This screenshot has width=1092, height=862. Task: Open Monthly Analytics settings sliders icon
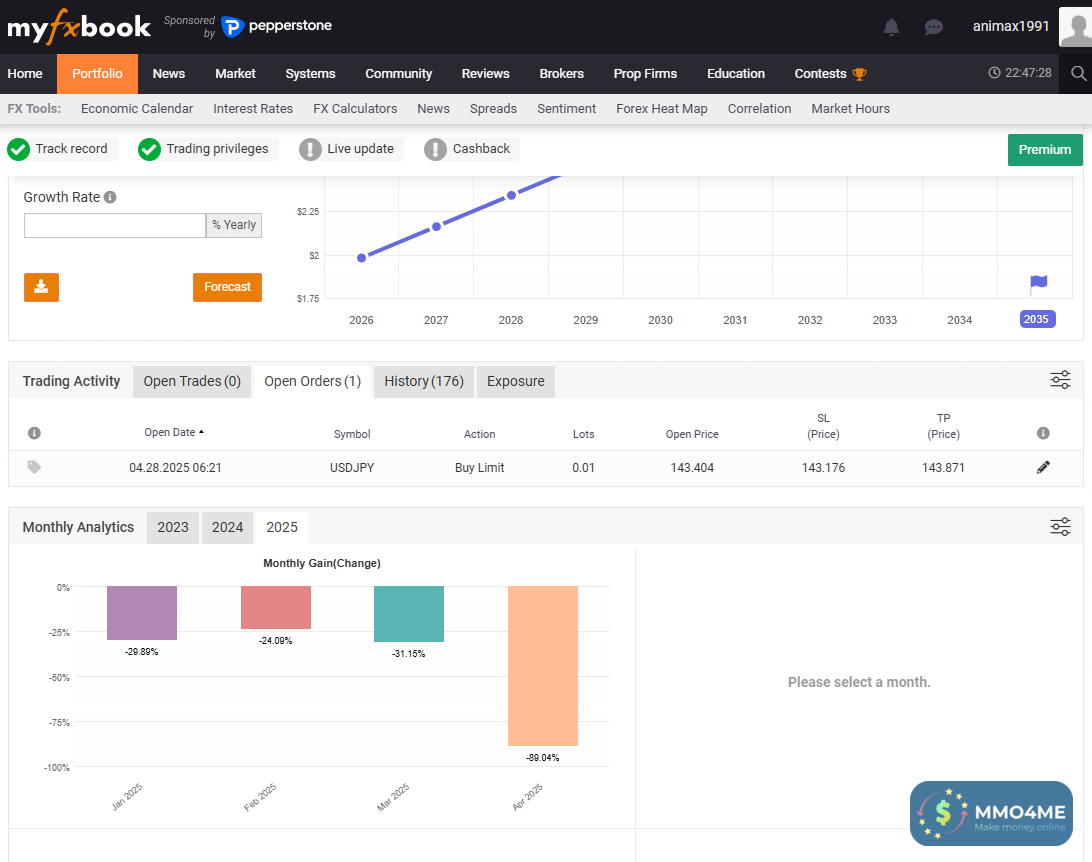tap(1060, 527)
